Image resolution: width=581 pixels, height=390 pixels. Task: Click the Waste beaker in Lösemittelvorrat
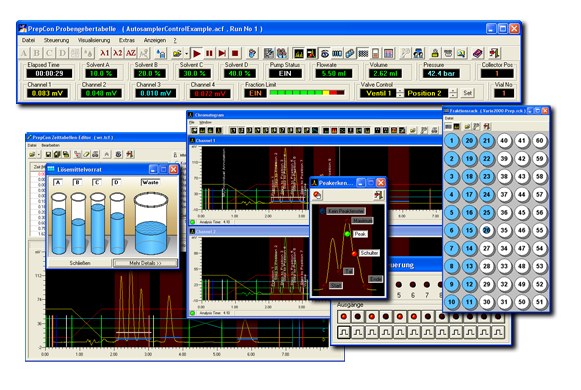(151, 223)
